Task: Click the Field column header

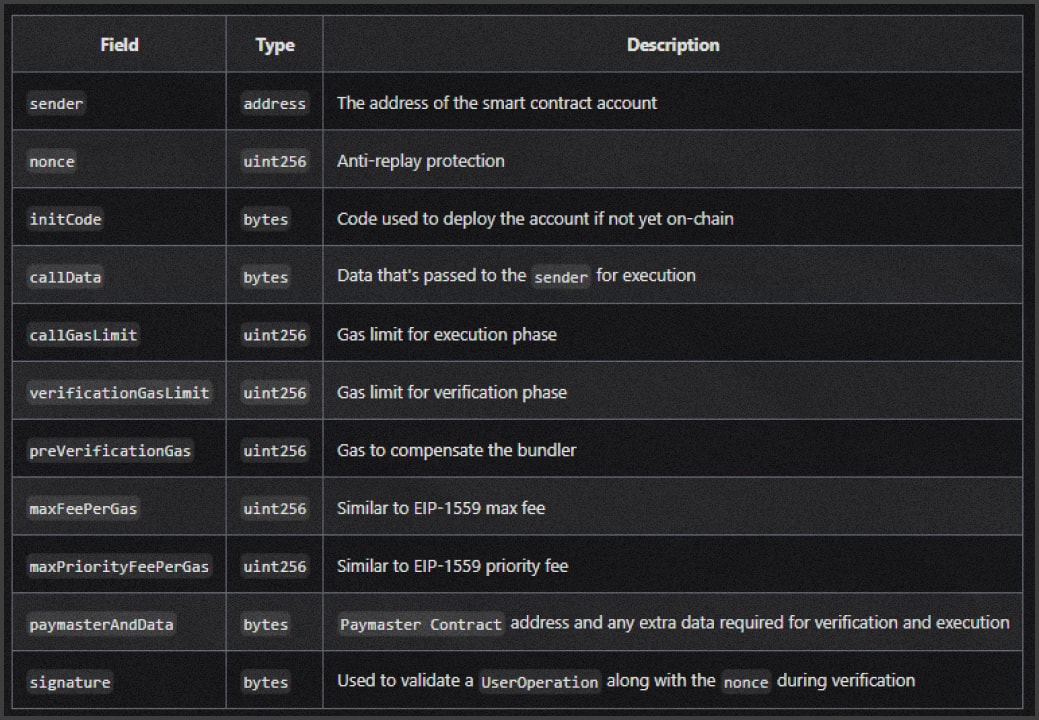Action: 119,45
